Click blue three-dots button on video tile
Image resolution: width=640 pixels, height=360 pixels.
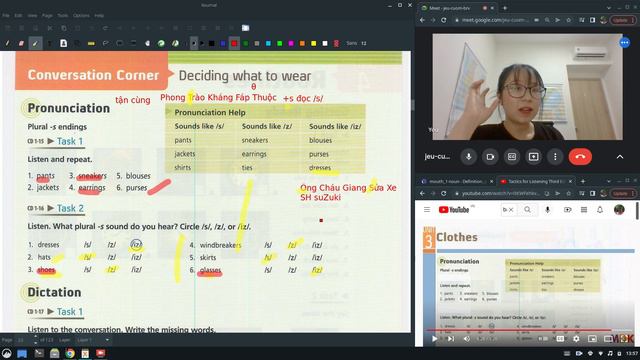pyautogui.click(x=624, y=42)
